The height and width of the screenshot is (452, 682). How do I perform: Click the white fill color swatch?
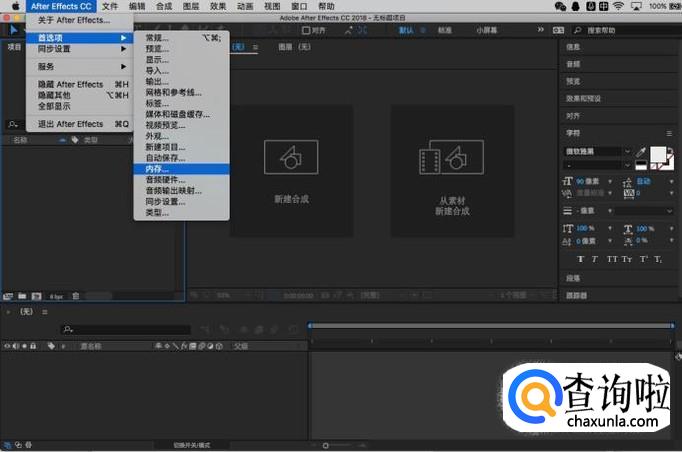pyautogui.click(x=658, y=154)
